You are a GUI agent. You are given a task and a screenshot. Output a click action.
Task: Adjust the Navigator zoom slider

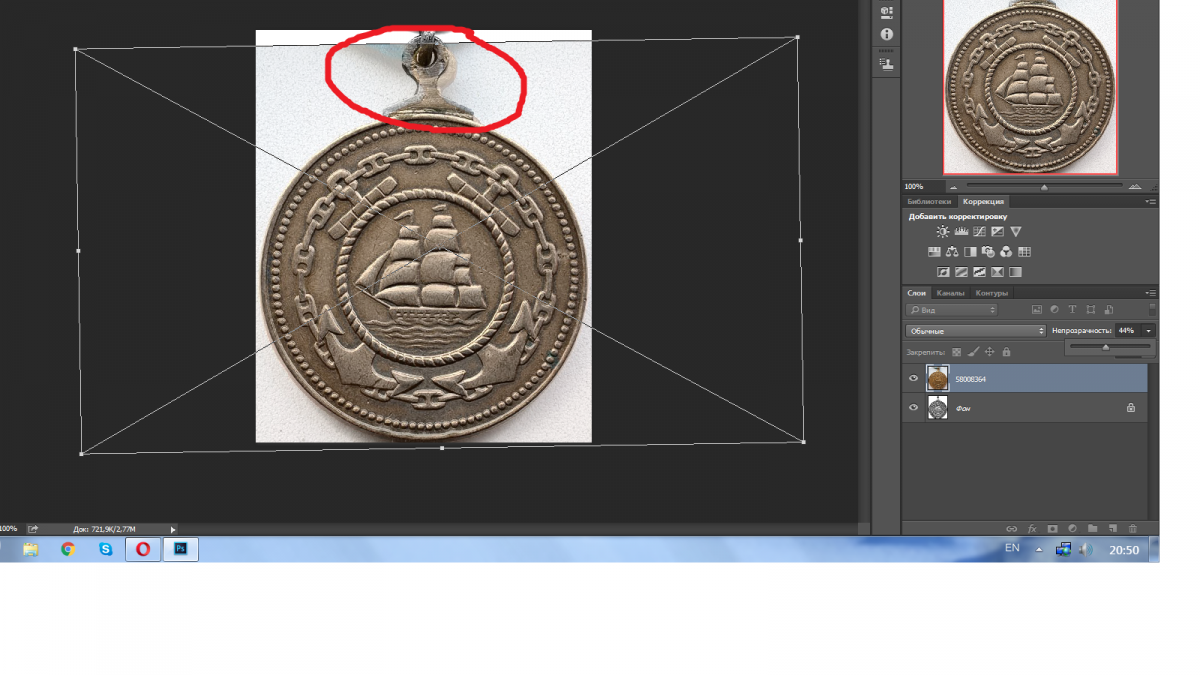click(1044, 187)
